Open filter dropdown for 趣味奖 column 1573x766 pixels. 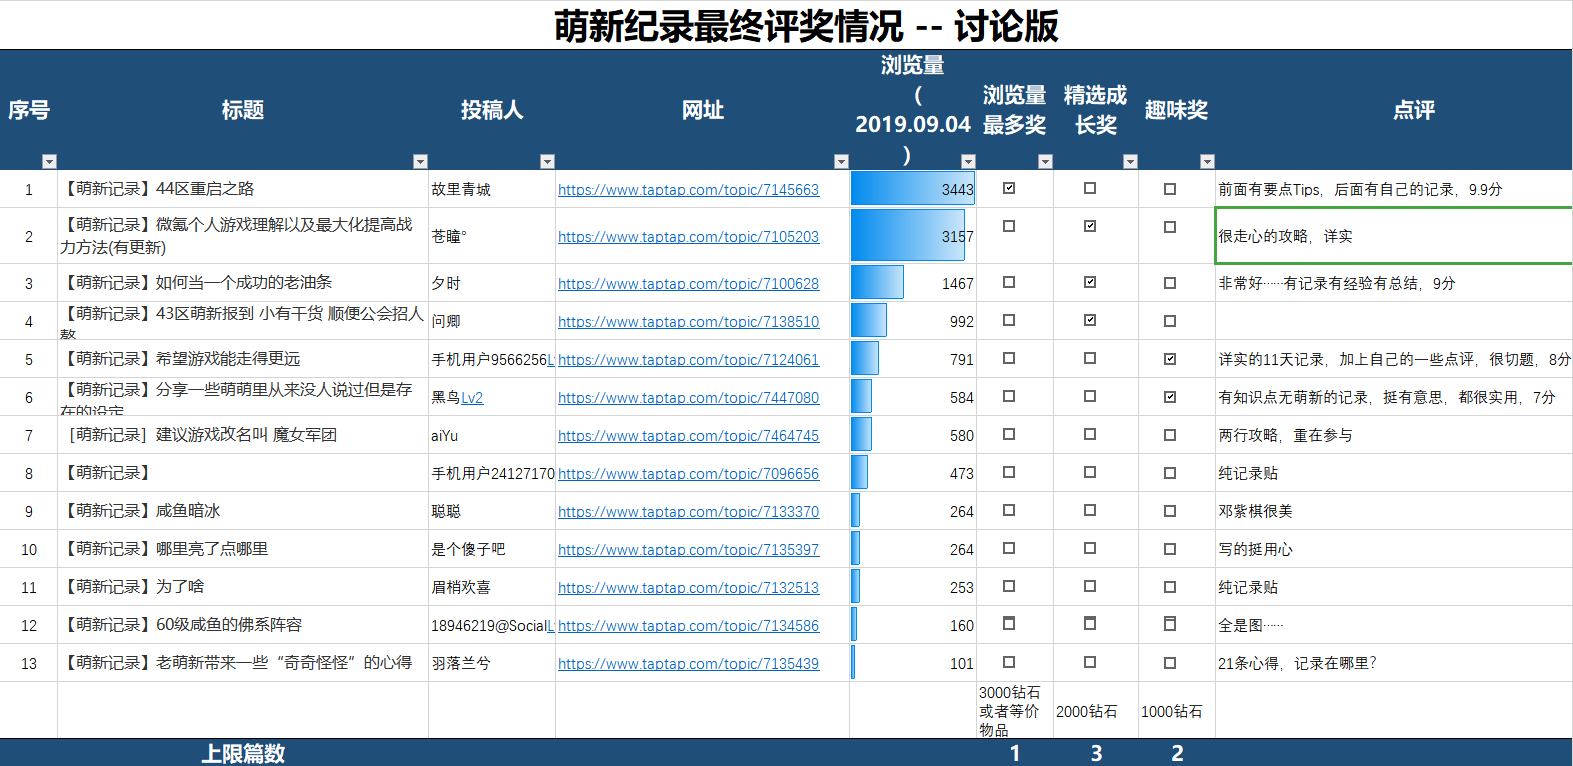pos(1207,162)
